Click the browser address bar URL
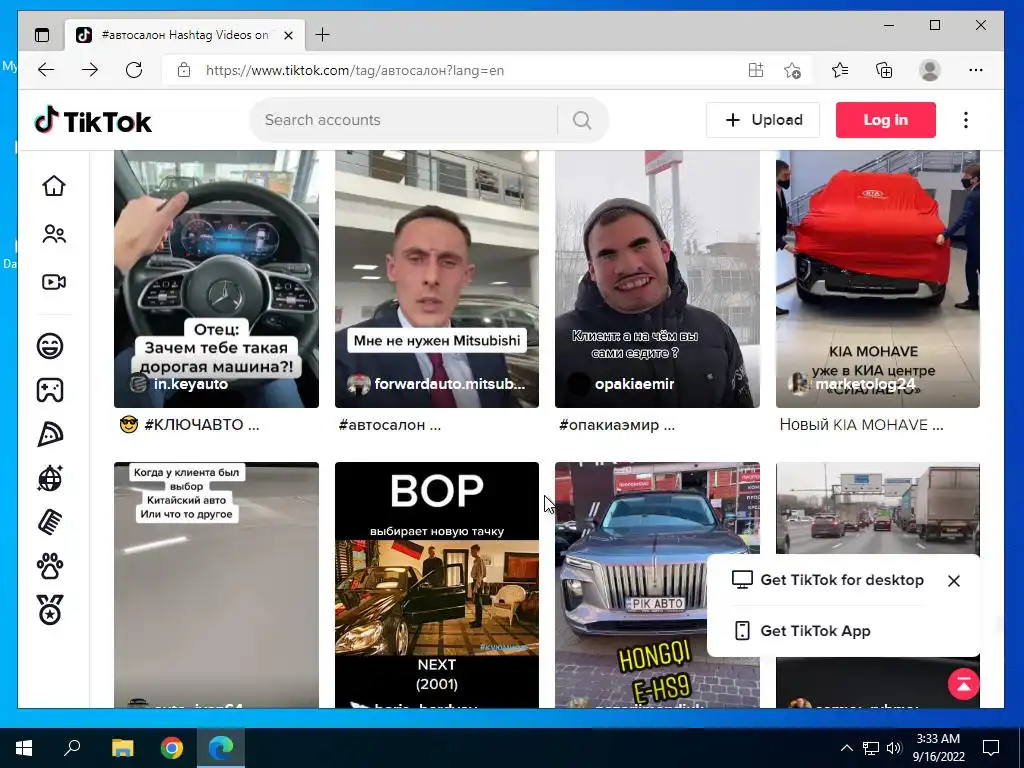1024x768 pixels. [355, 71]
